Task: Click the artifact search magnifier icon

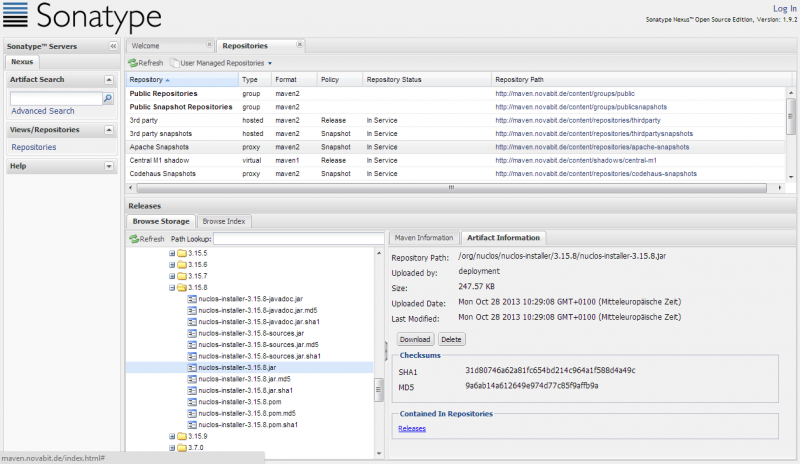Action: point(108,98)
